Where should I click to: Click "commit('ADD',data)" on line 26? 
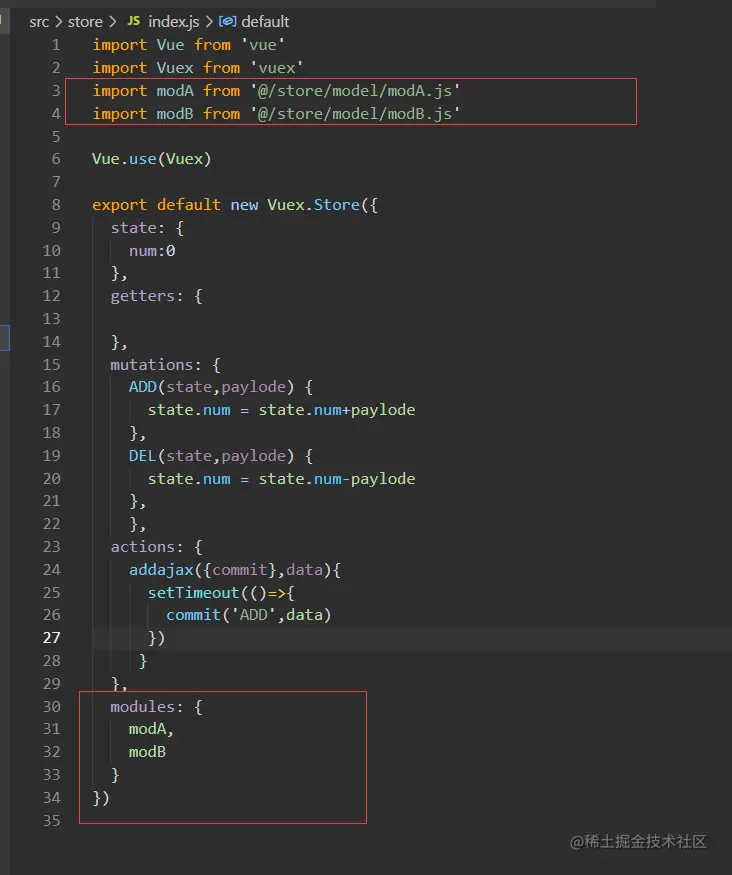249,615
